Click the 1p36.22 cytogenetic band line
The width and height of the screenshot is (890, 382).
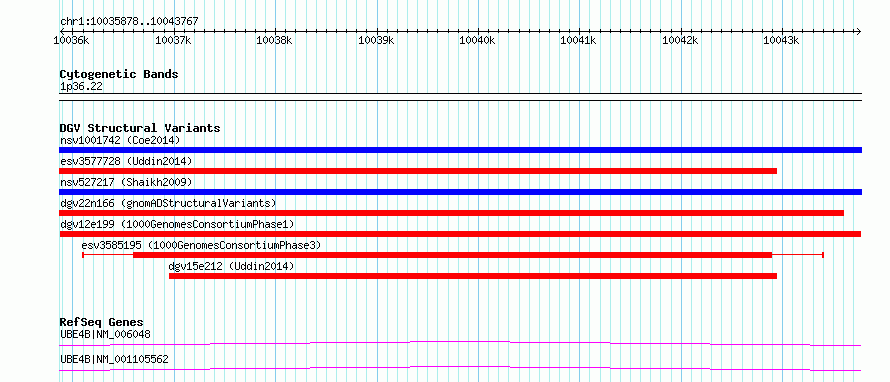point(460,96)
